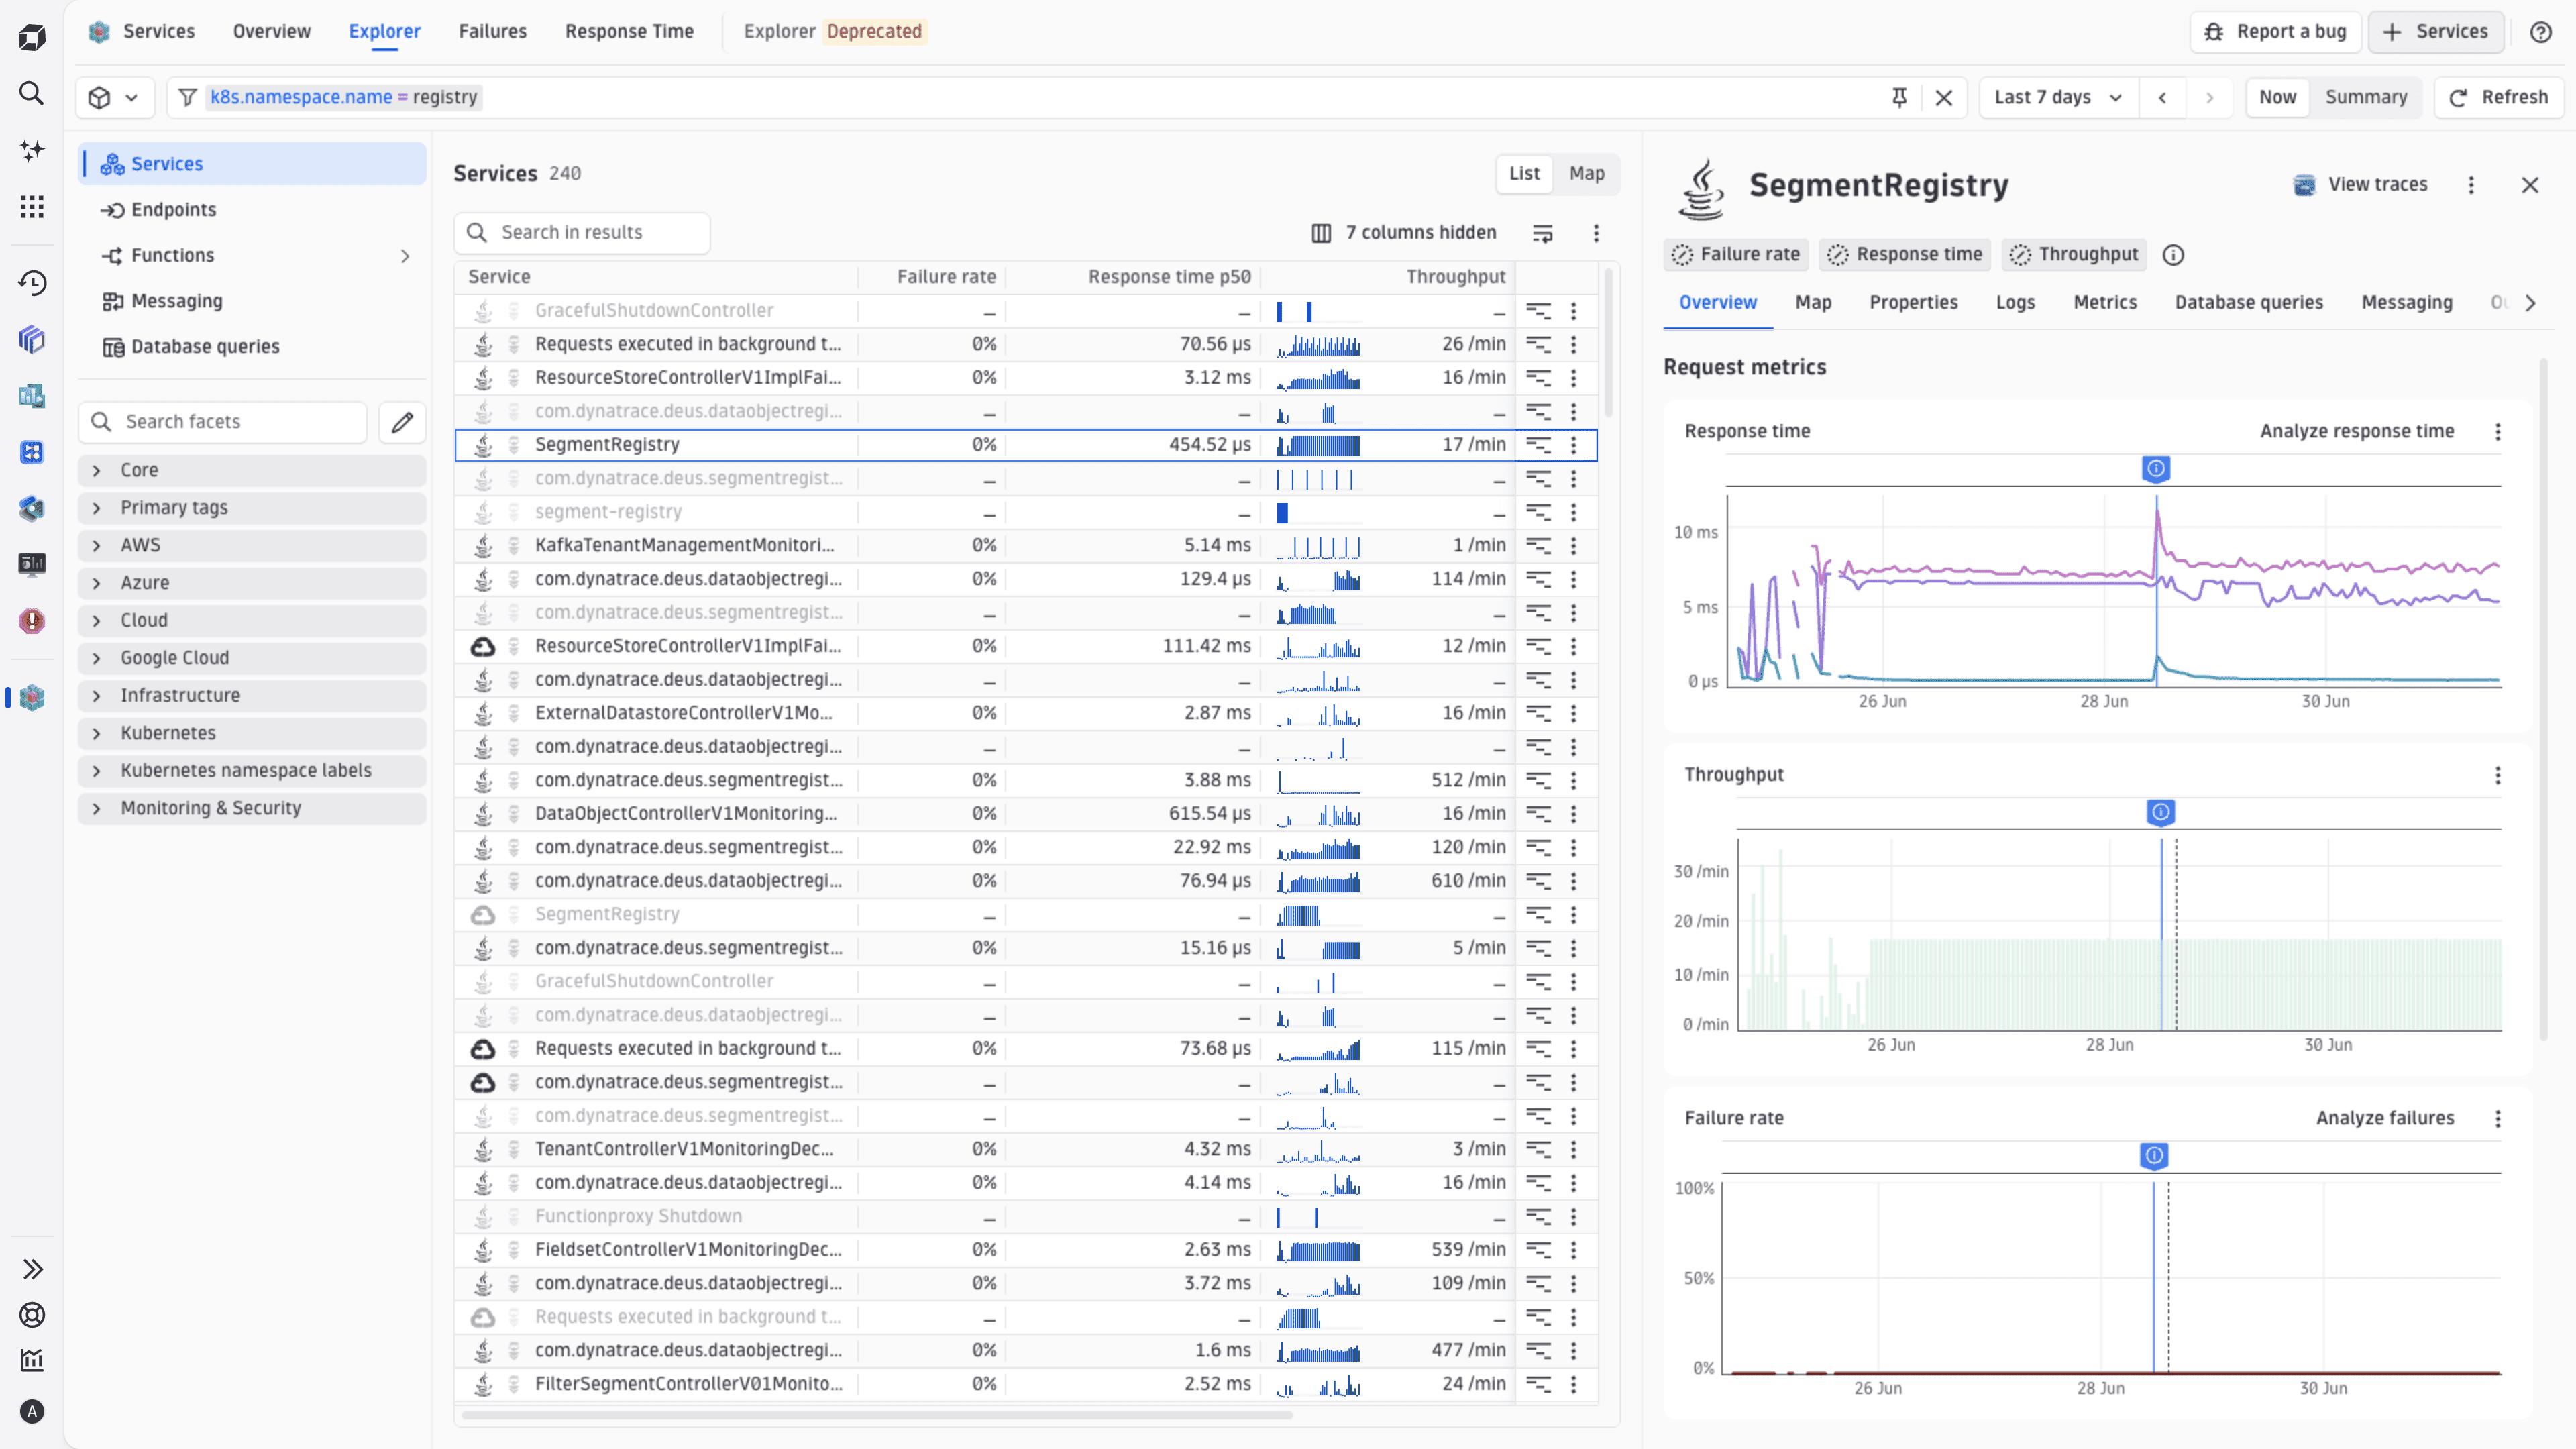This screenshot has width=2576, height=1449.
Task: Click the user account avatar icon
Action: coord(32,1411)
